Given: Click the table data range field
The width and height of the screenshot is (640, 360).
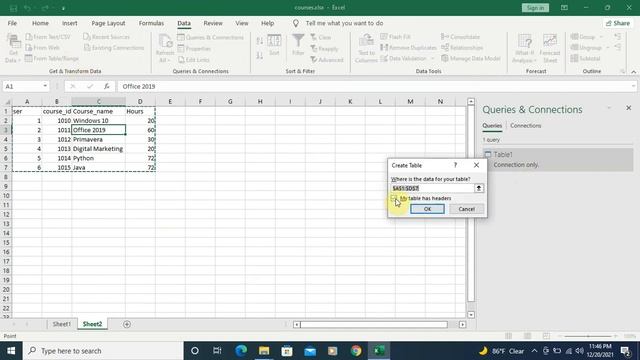Looking at the screenshot, I should click(432, 188).
